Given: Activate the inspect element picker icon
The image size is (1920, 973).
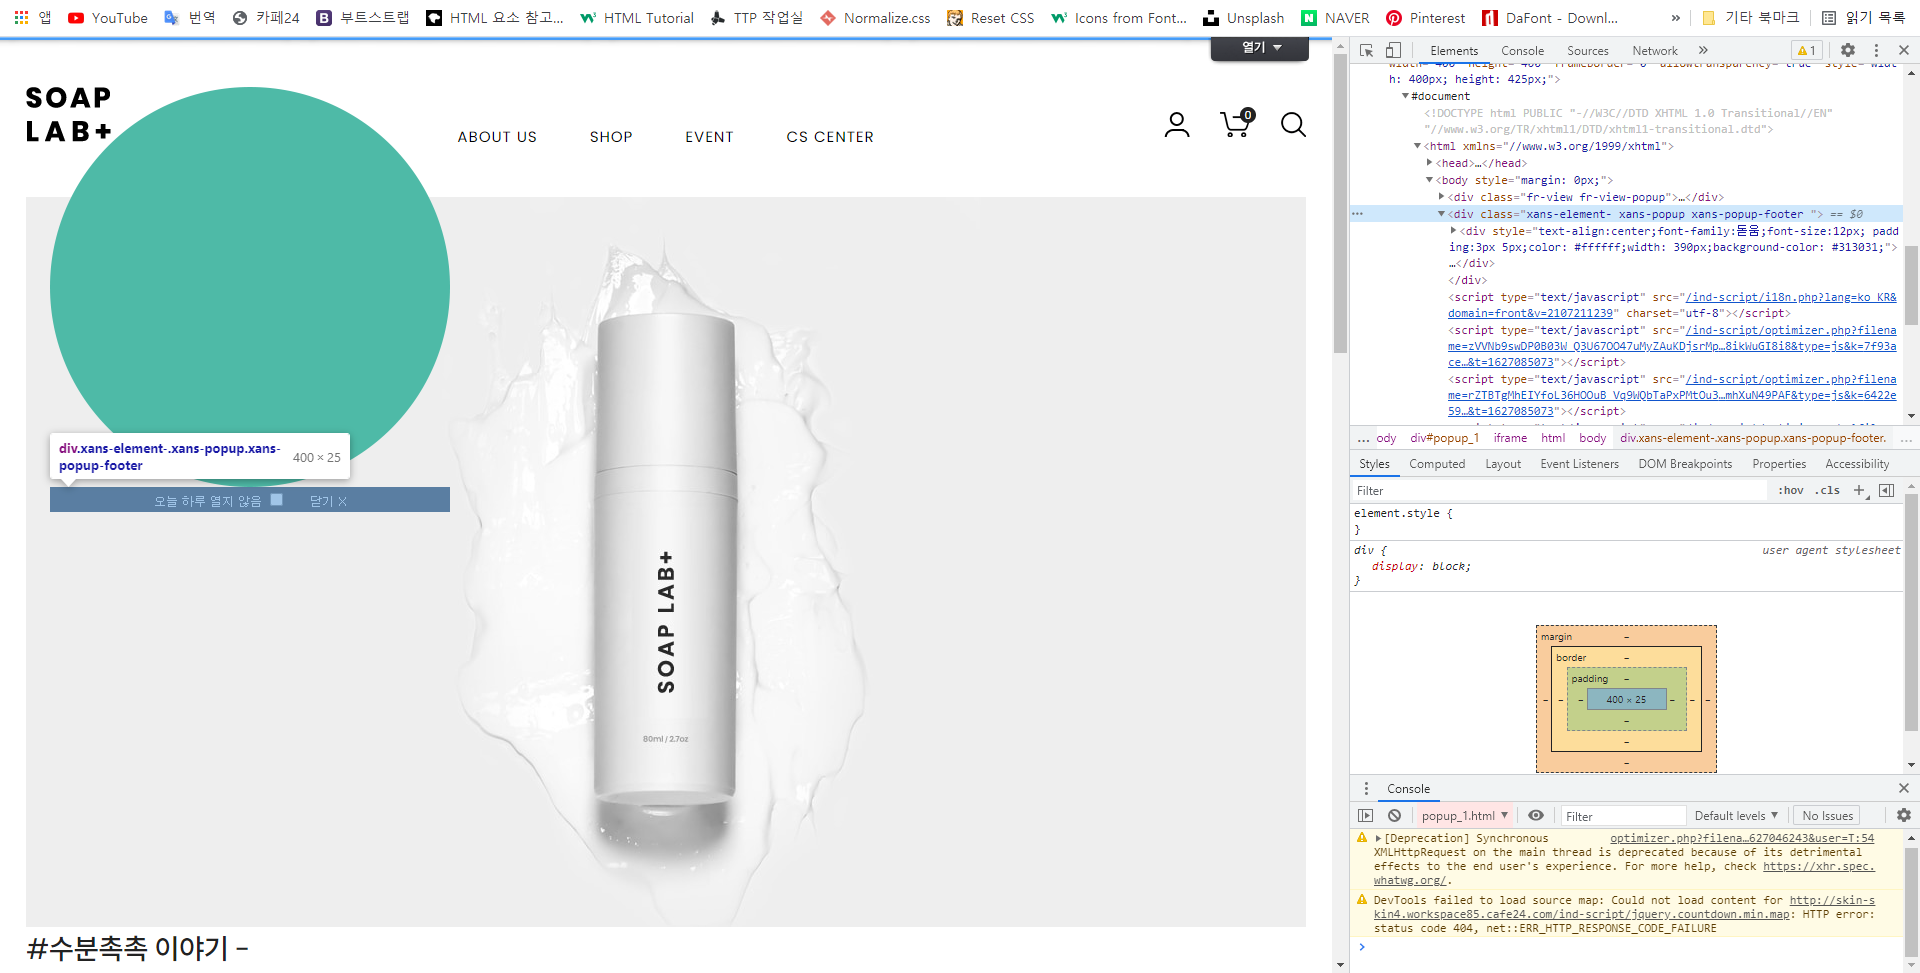Looking at the screenshot, I should tap(1366, 50).
